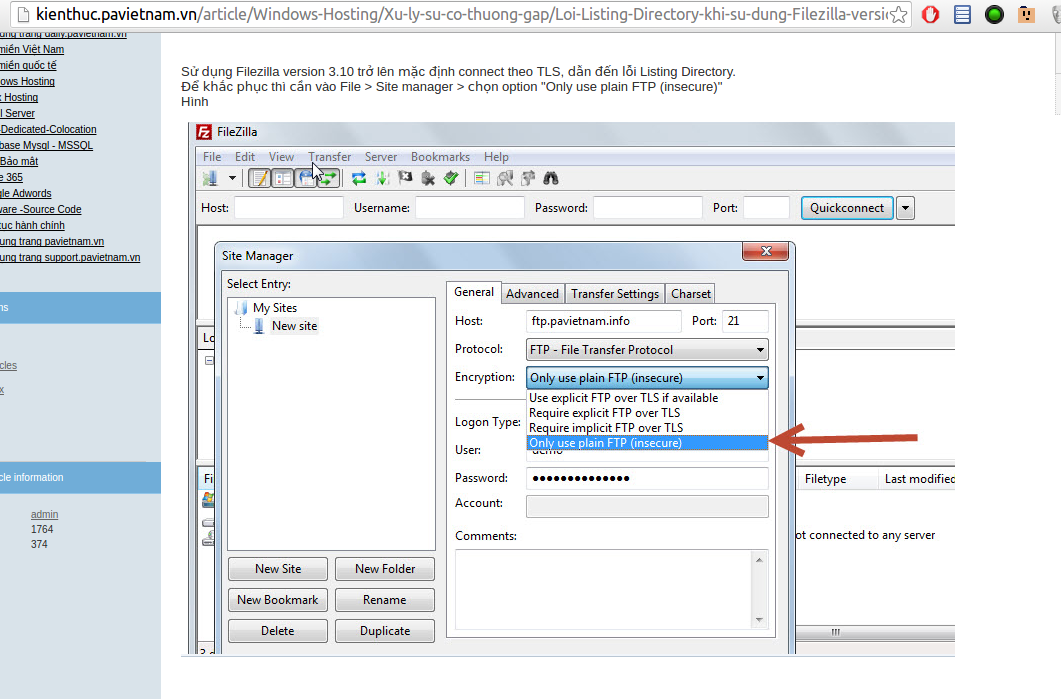The height and width of the screenshot is (699, 1061).
Task: Open the Site Manager toolbar icon in FileZilla
Action: [x=210, y=178]
